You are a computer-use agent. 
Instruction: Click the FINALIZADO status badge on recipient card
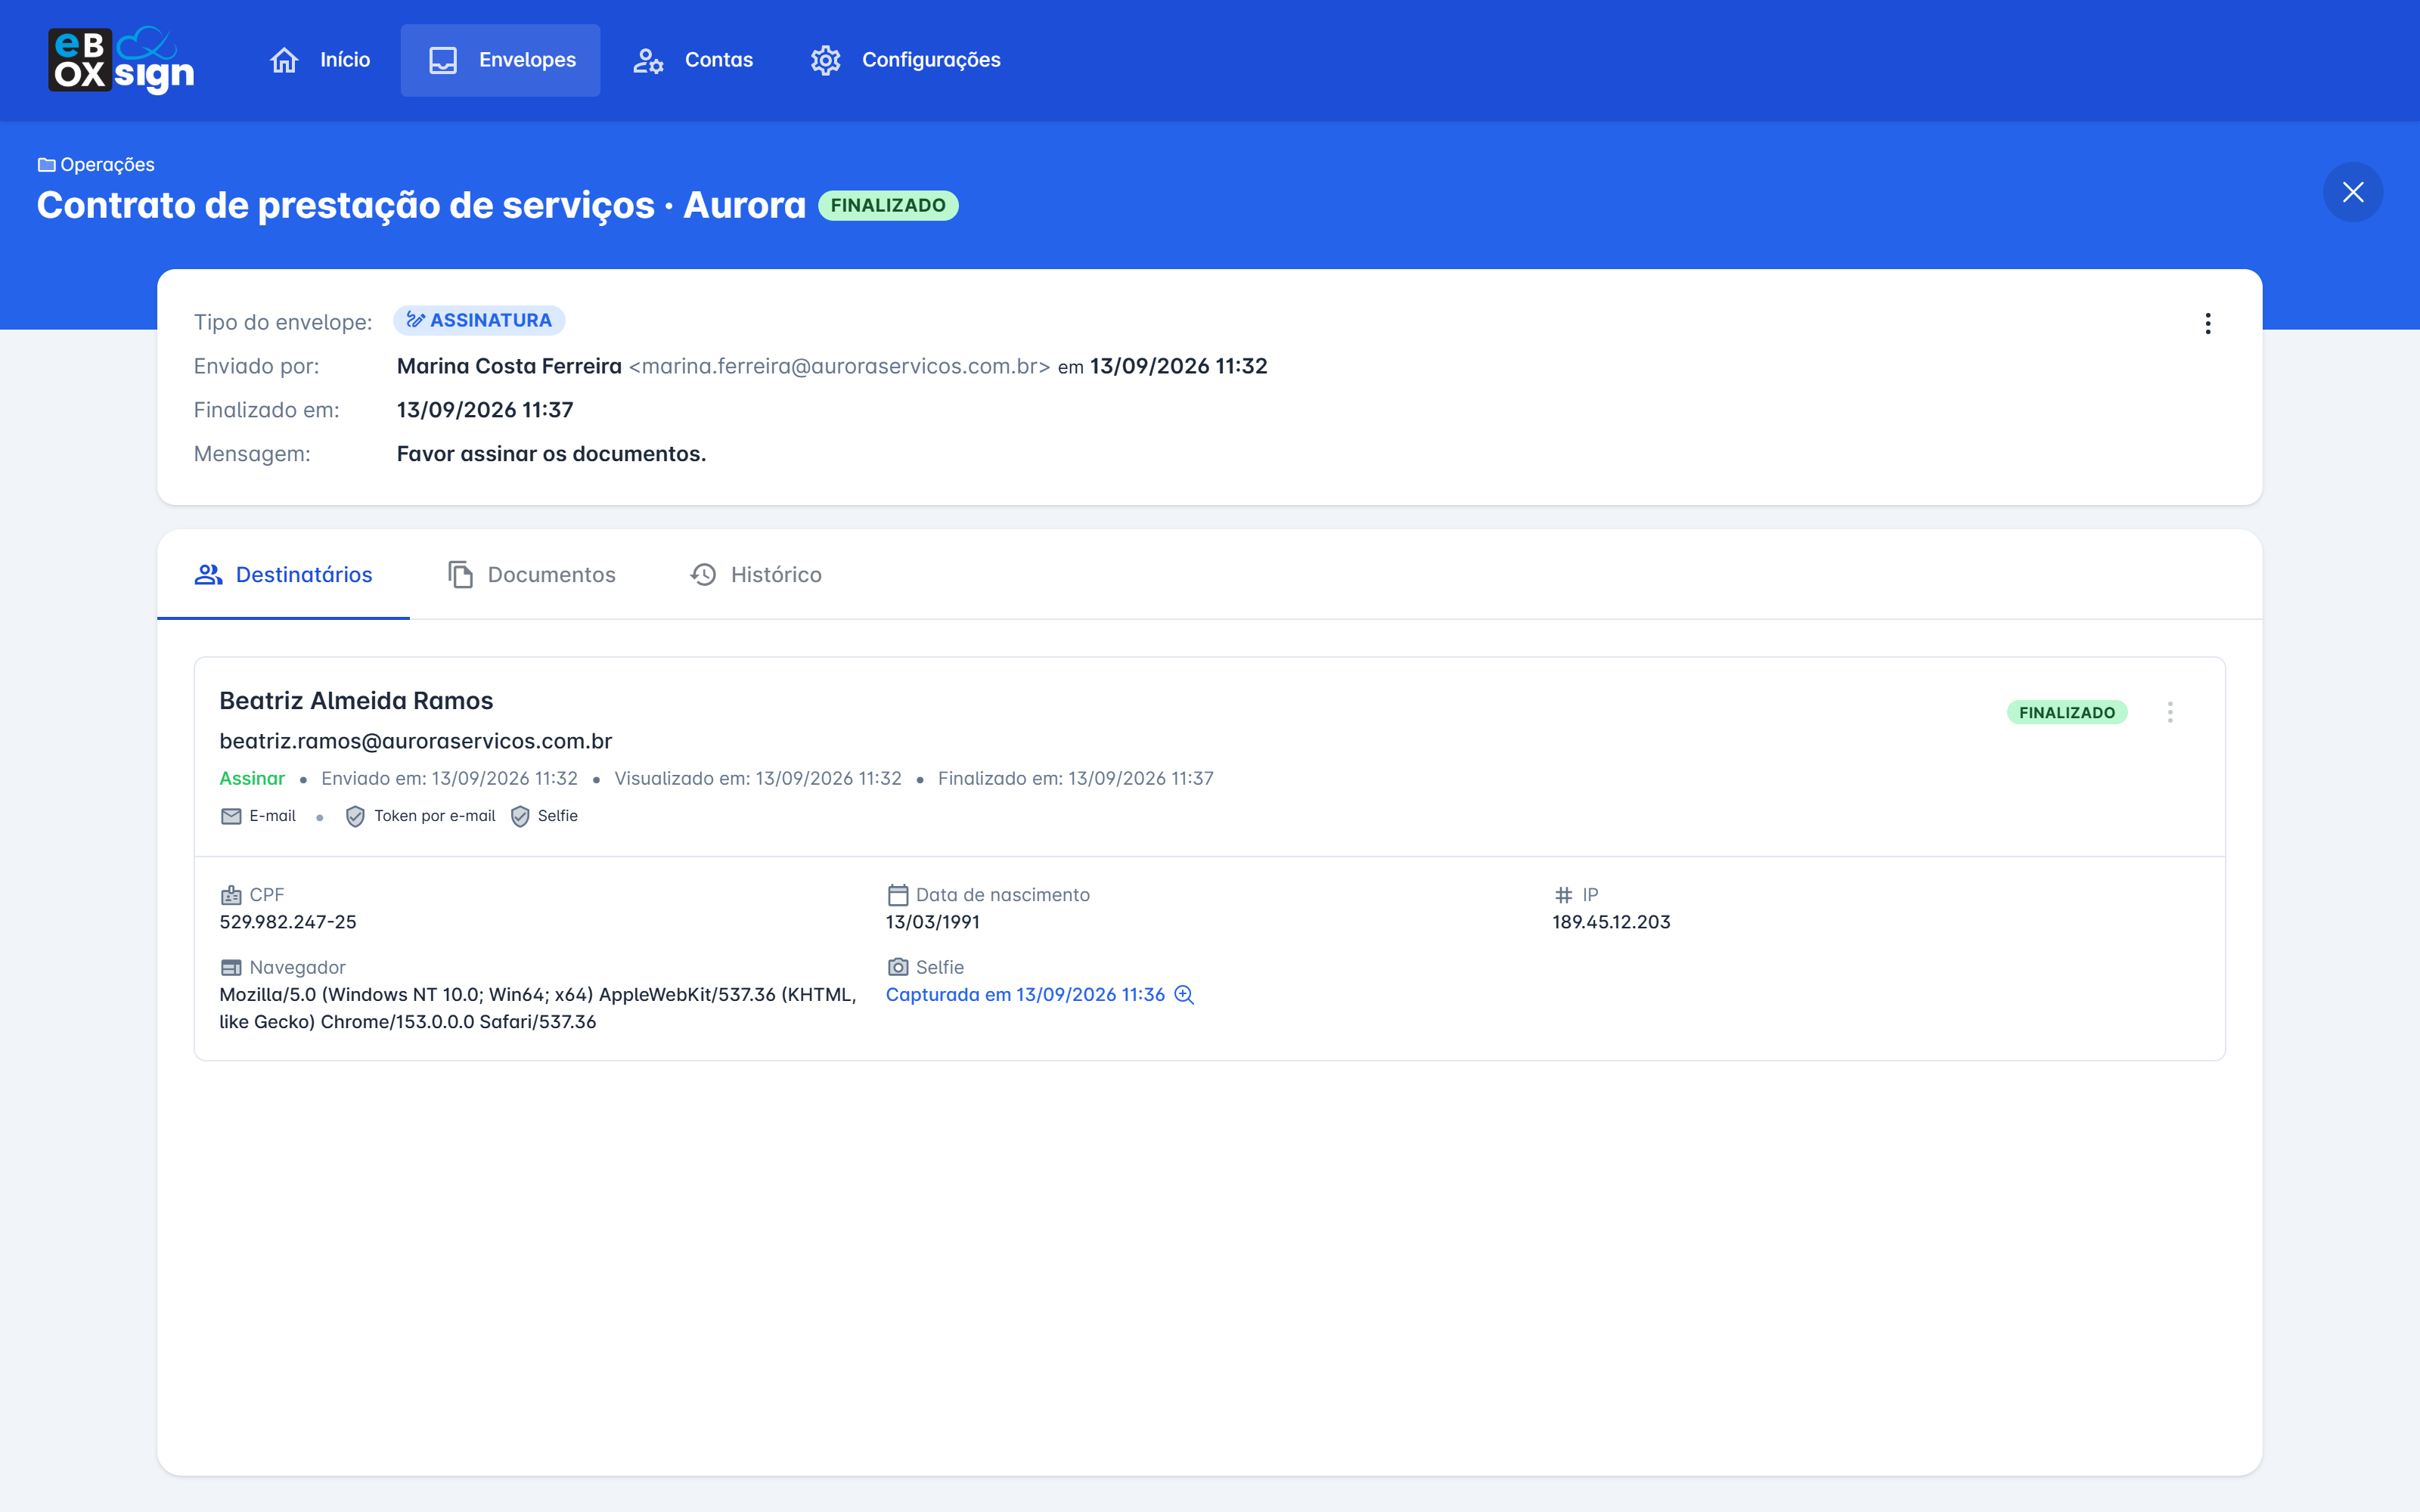[2066, 712]
